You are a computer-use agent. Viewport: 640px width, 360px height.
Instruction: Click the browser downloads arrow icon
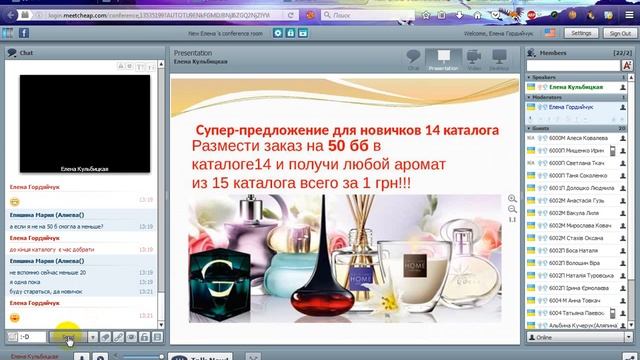[459, 16]
